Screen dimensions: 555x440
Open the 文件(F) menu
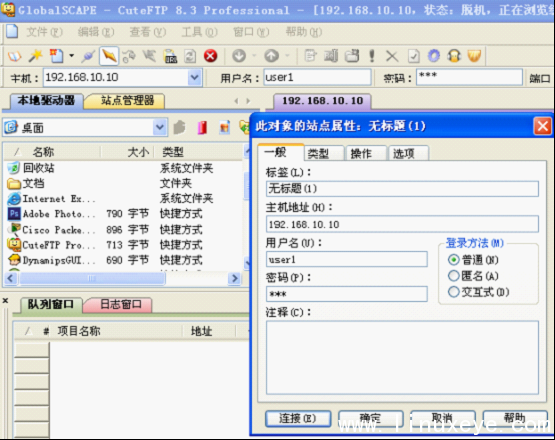coord(44,32)
